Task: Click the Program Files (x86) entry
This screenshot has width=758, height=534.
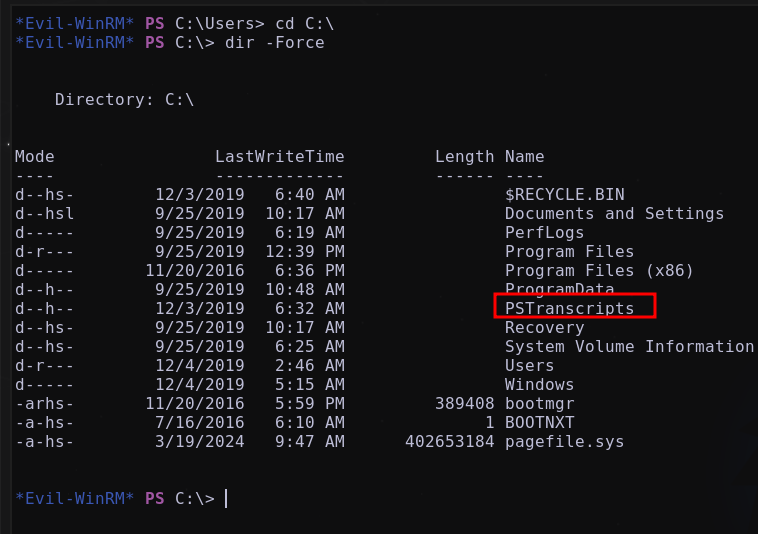Action: point(599,271)
